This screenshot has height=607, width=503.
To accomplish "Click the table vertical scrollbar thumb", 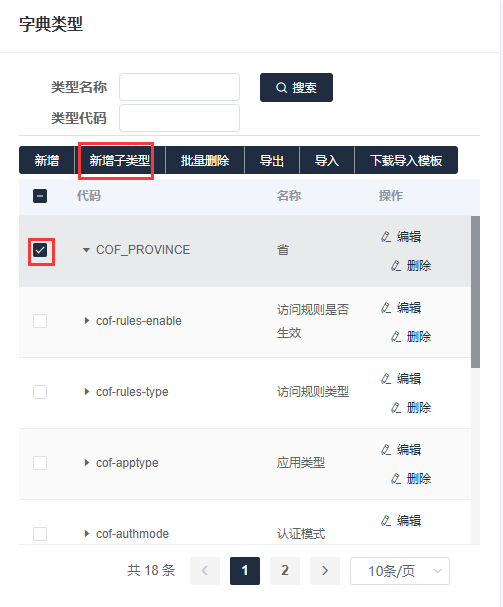I will 476,292.
